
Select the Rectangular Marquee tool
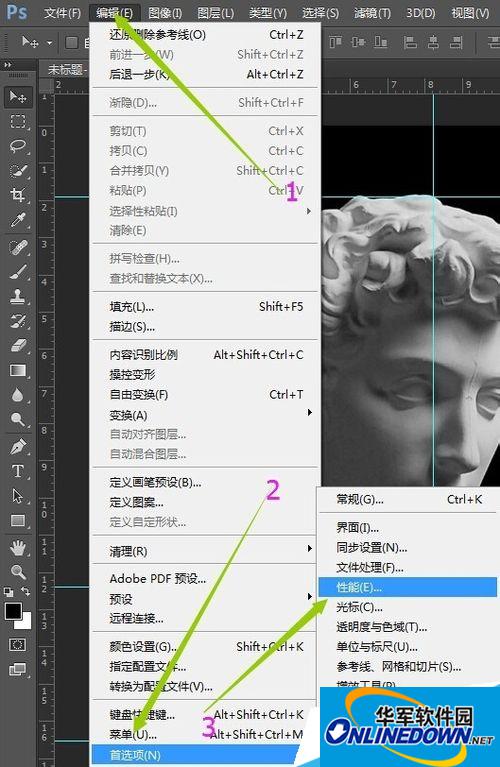click(18, 121)
